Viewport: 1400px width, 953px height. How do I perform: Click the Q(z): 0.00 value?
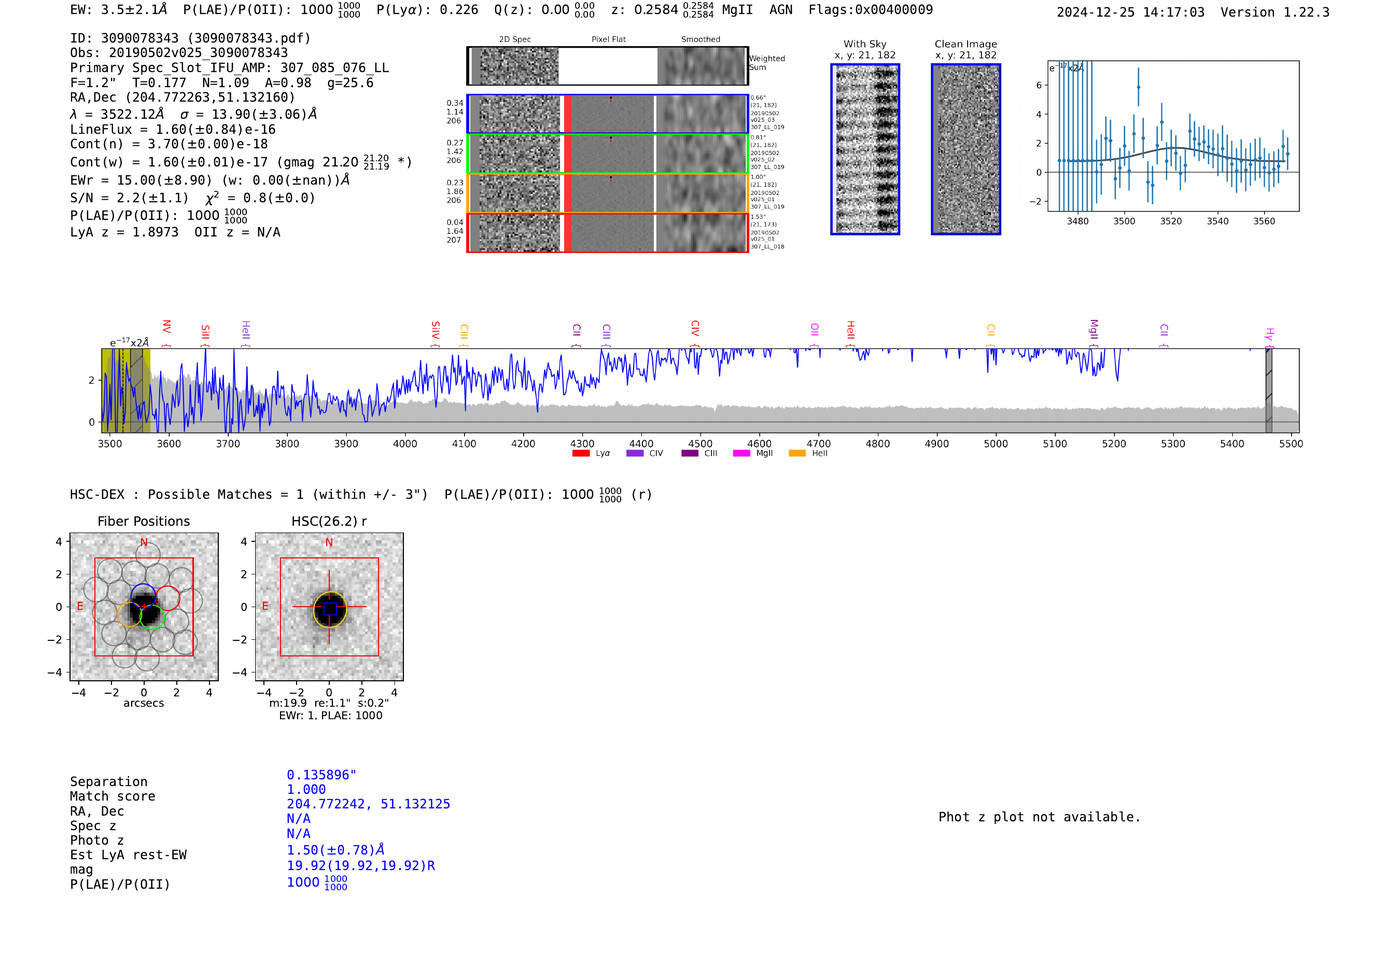(x=544, y=10)
